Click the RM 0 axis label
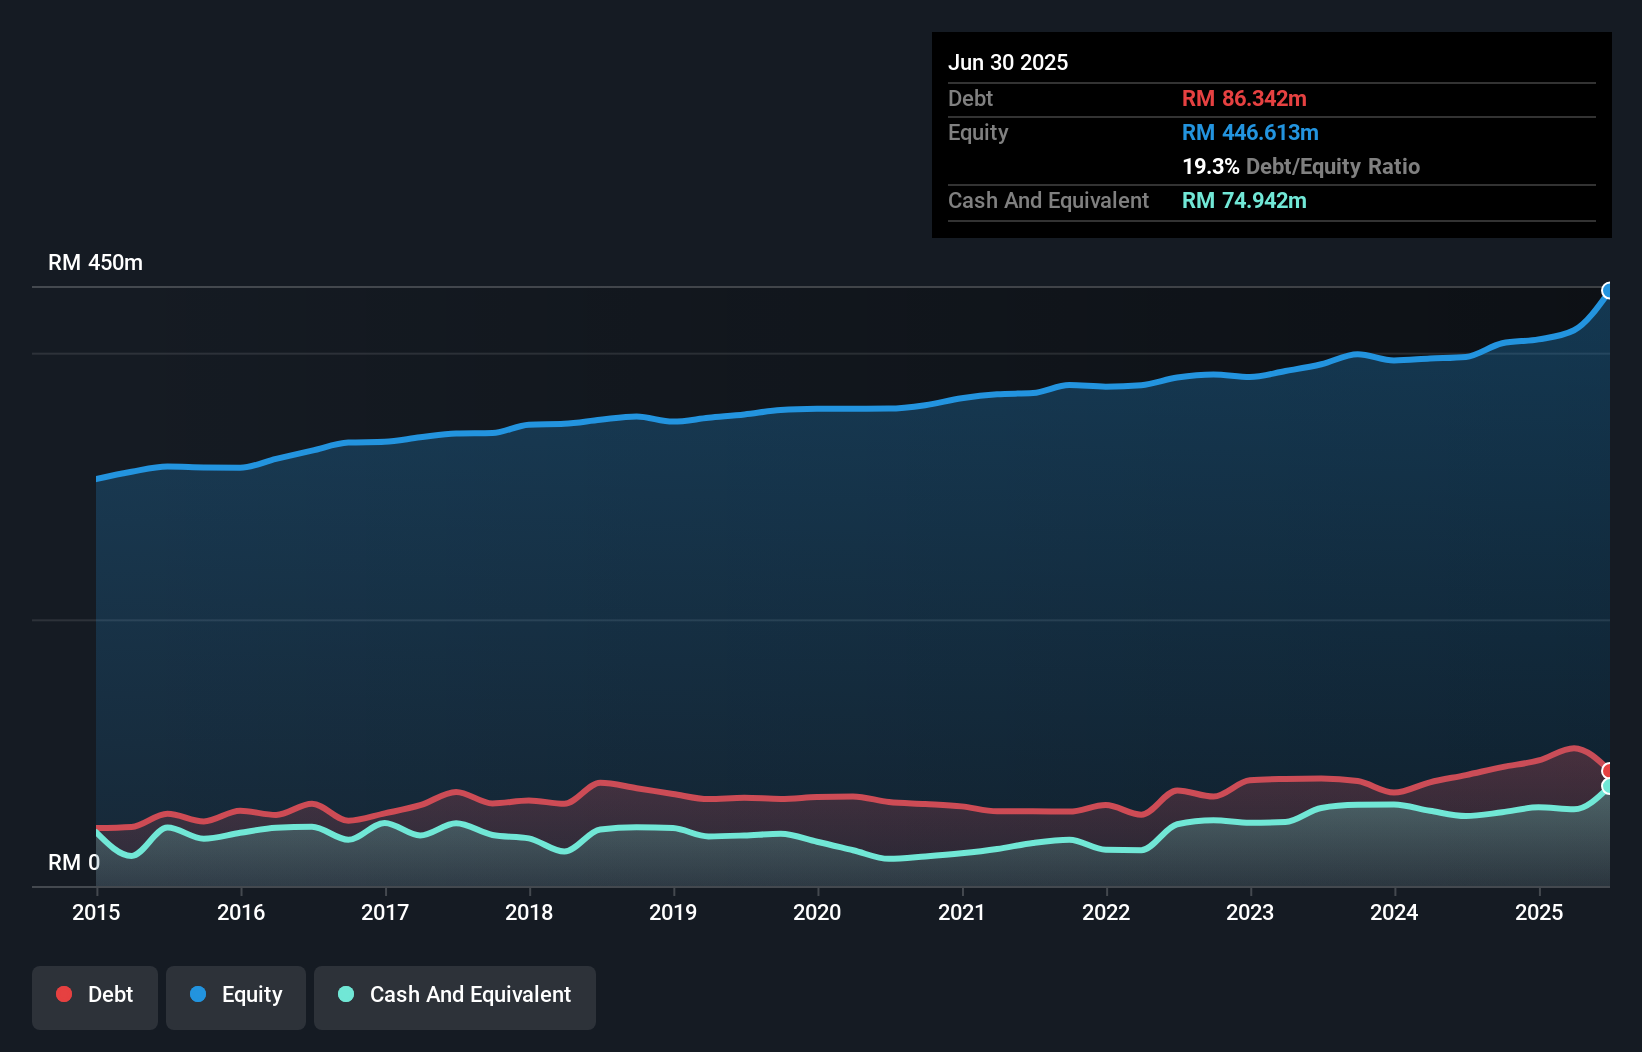The width and height of the screenshot is (1642, 1052). (74, 862)
